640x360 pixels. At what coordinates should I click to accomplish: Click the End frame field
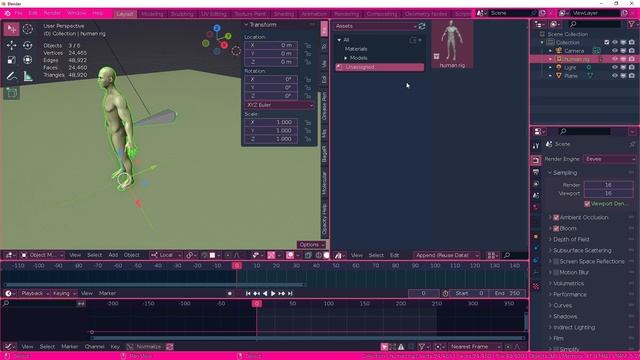(x=508, y=293)
